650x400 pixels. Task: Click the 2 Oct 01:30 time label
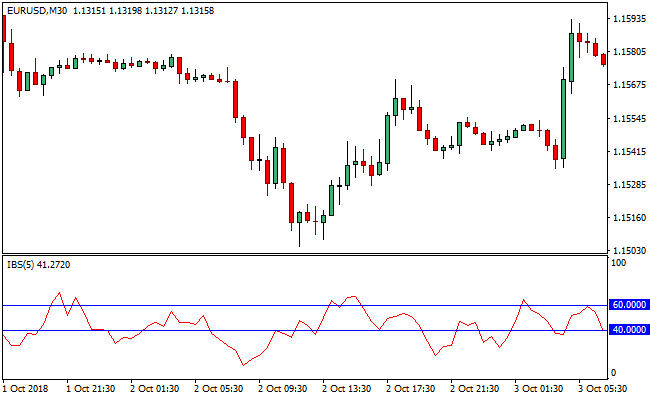point(155,389)
